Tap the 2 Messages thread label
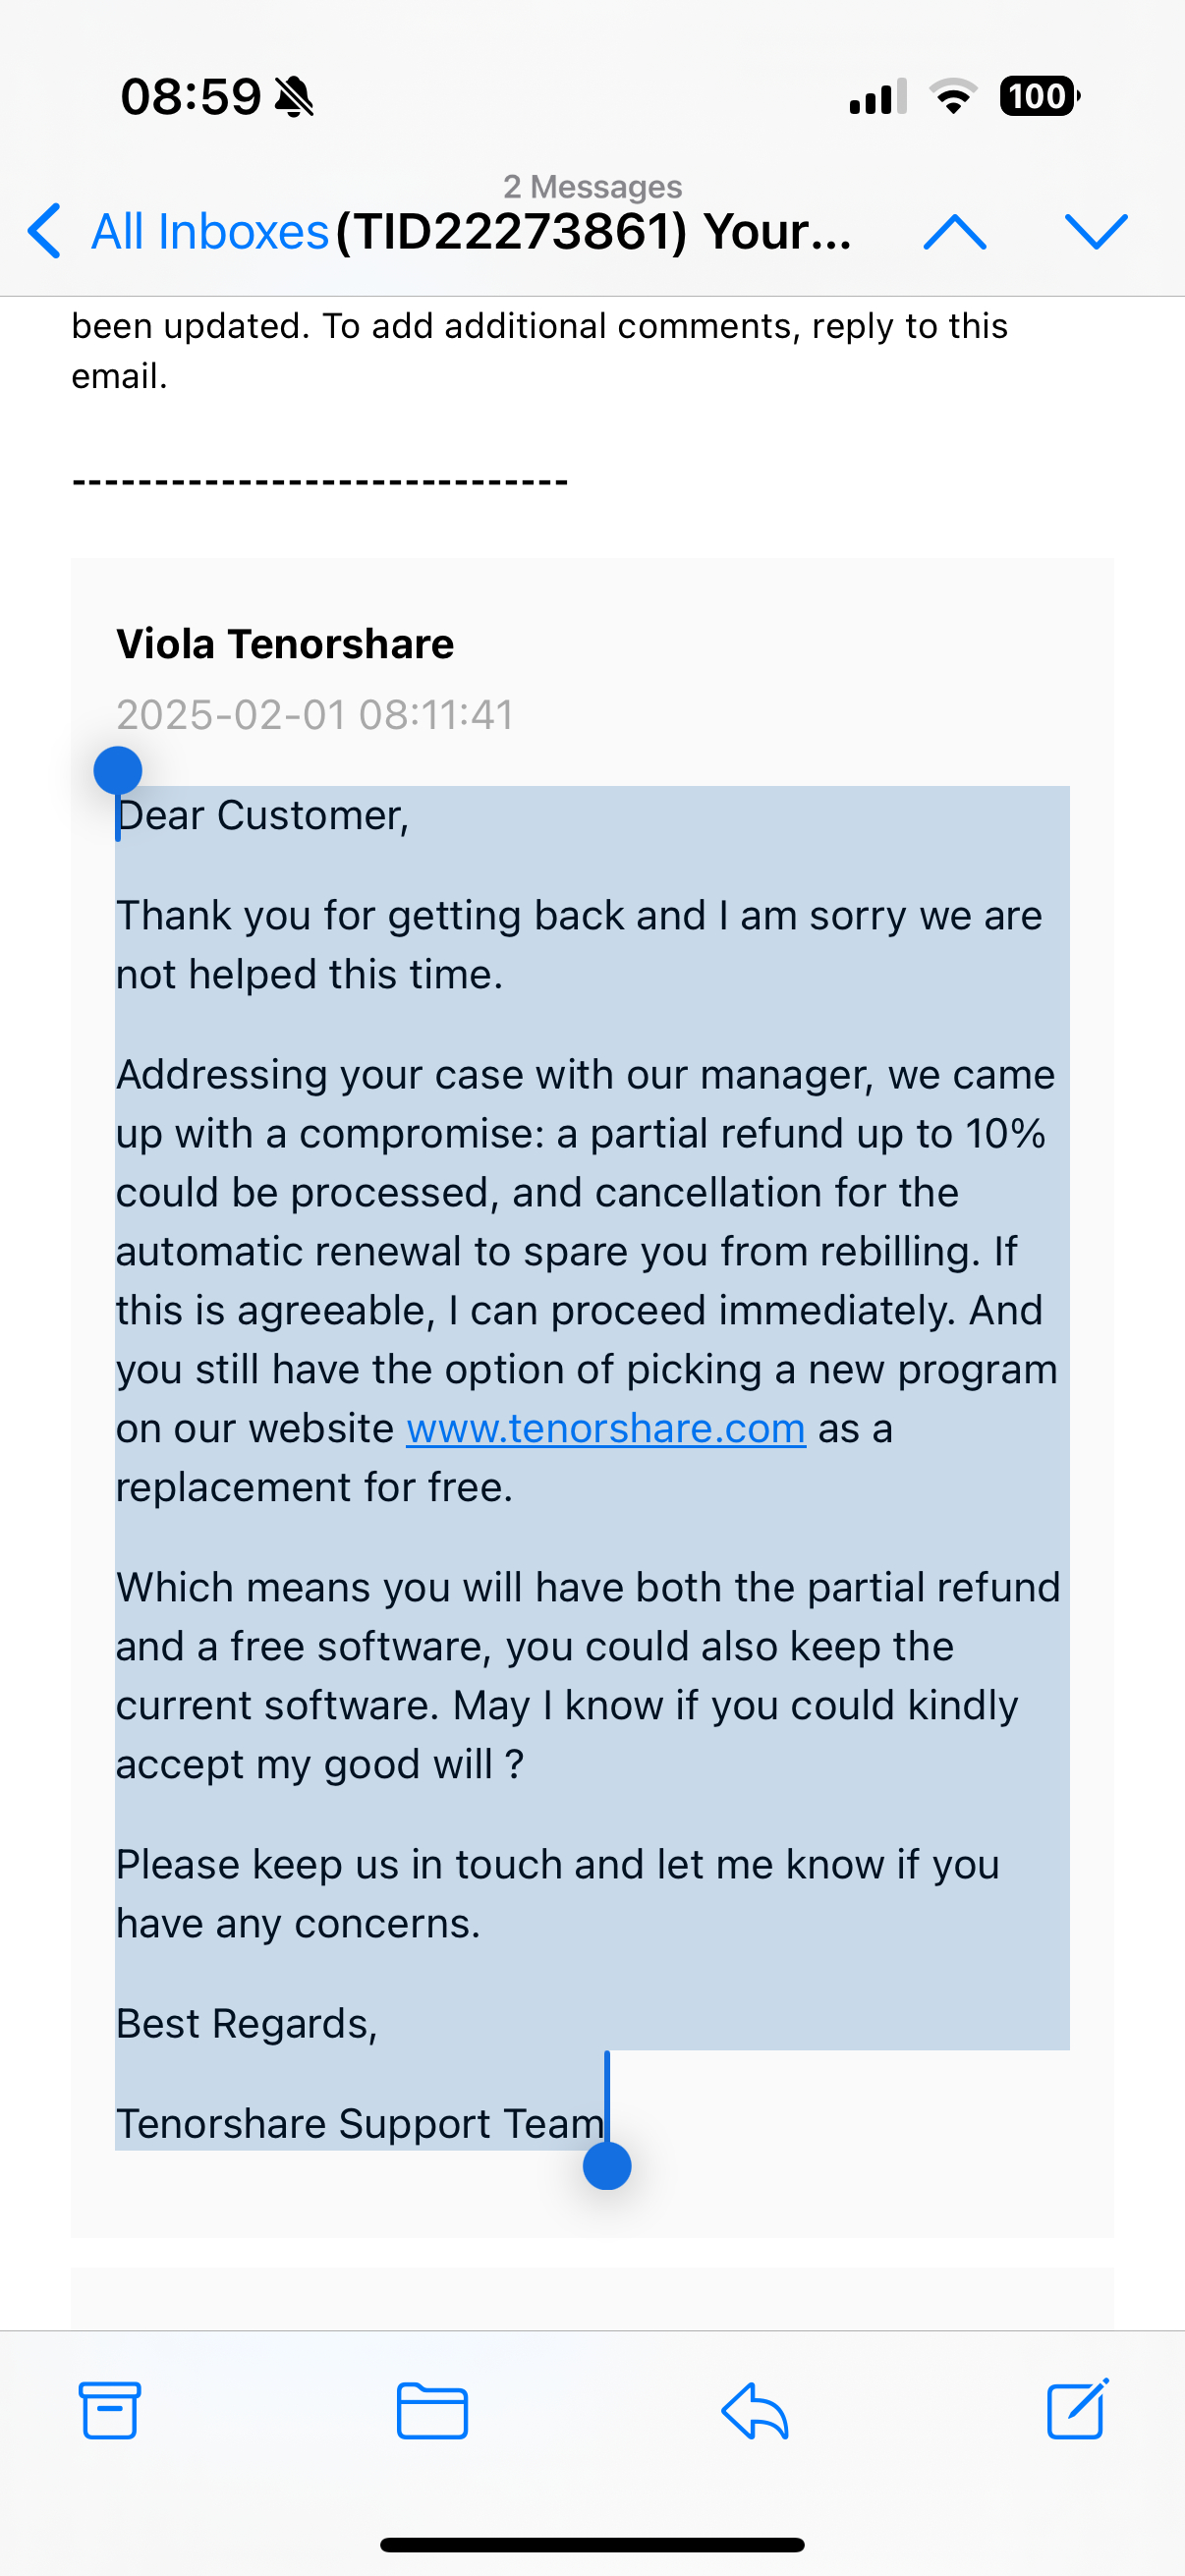 click(592, 187)
